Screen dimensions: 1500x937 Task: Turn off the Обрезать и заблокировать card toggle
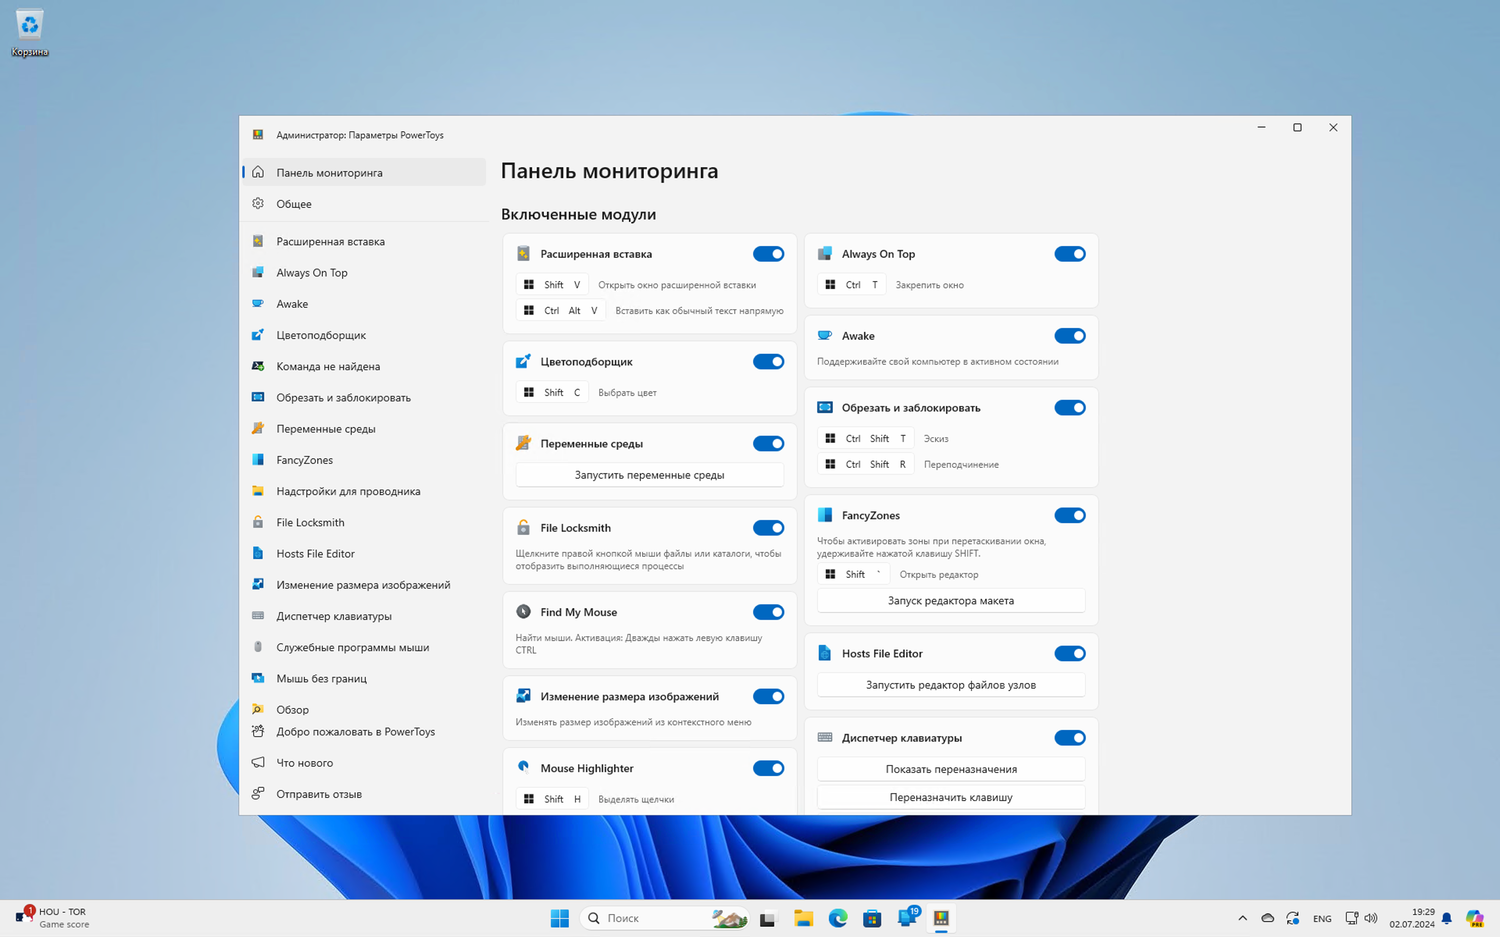1070,408
